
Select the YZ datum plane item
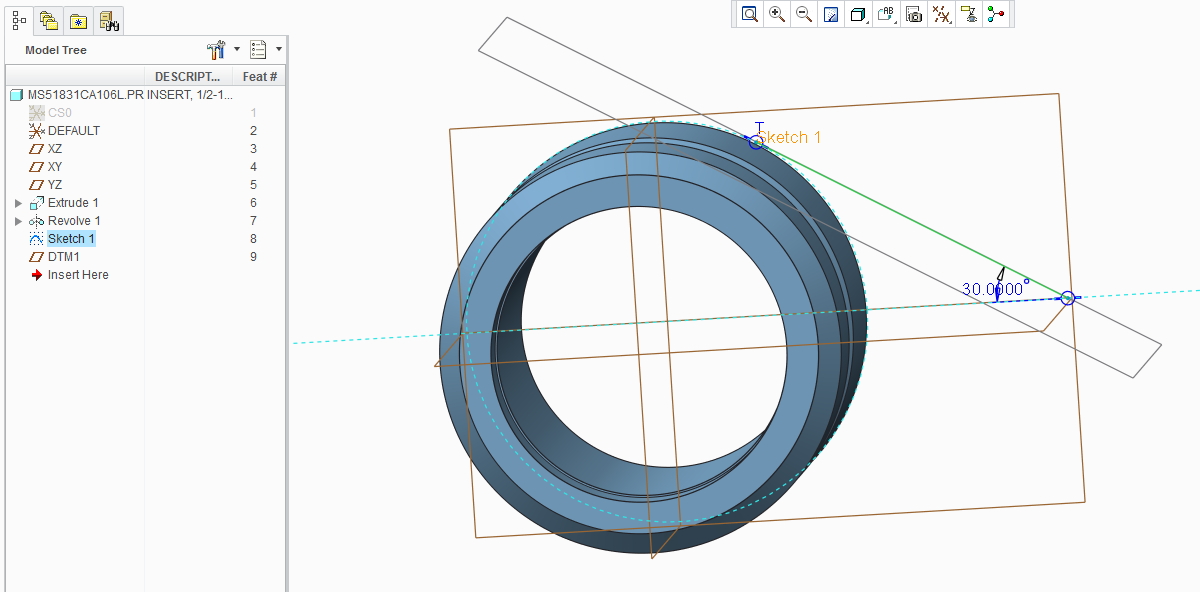pyautogui.click(x=46, y=185)
